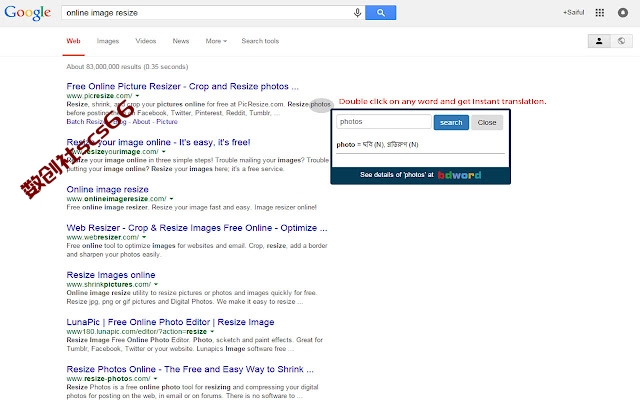640x400 pixels.
Task: Click the blue magnifier search button
Action: (380, 13)
